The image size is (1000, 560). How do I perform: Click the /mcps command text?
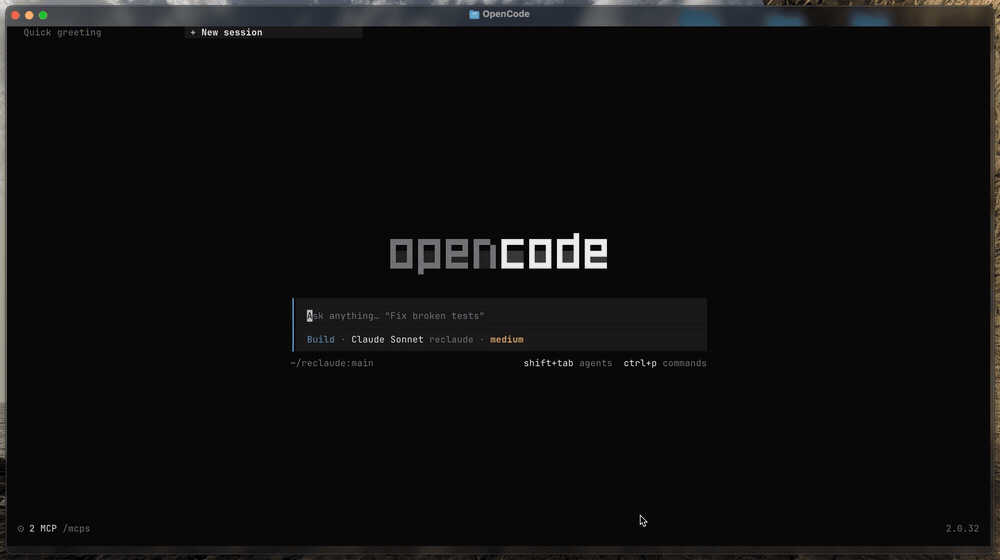76,529
